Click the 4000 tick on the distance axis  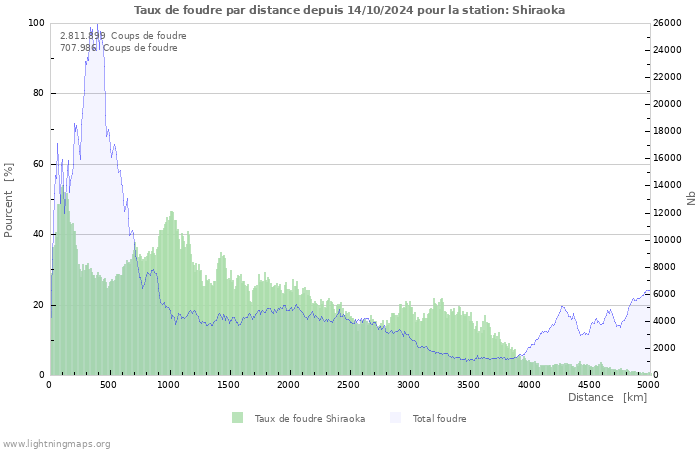click(x=529, y=384)
